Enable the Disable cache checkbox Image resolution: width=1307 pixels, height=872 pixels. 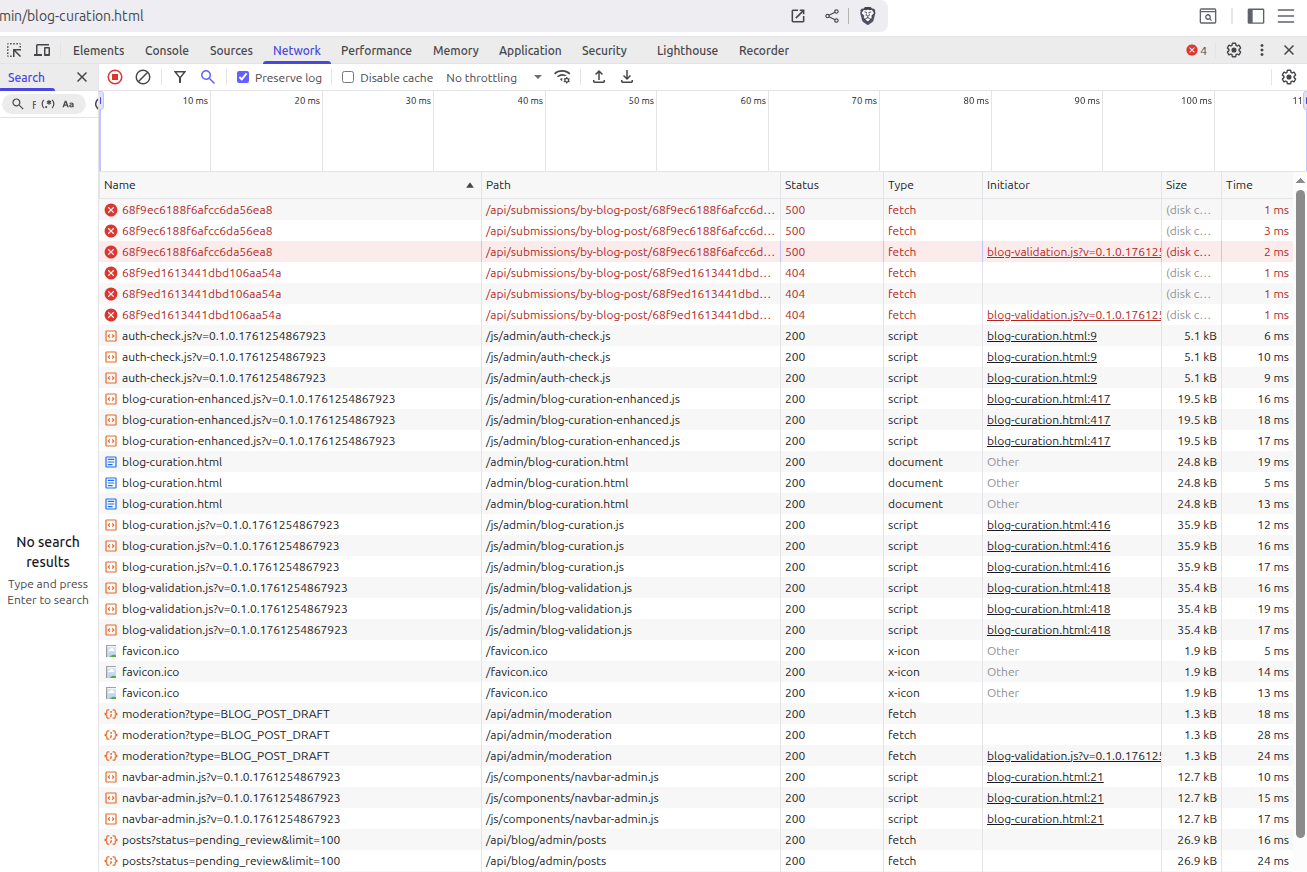(x=348, y=77)
